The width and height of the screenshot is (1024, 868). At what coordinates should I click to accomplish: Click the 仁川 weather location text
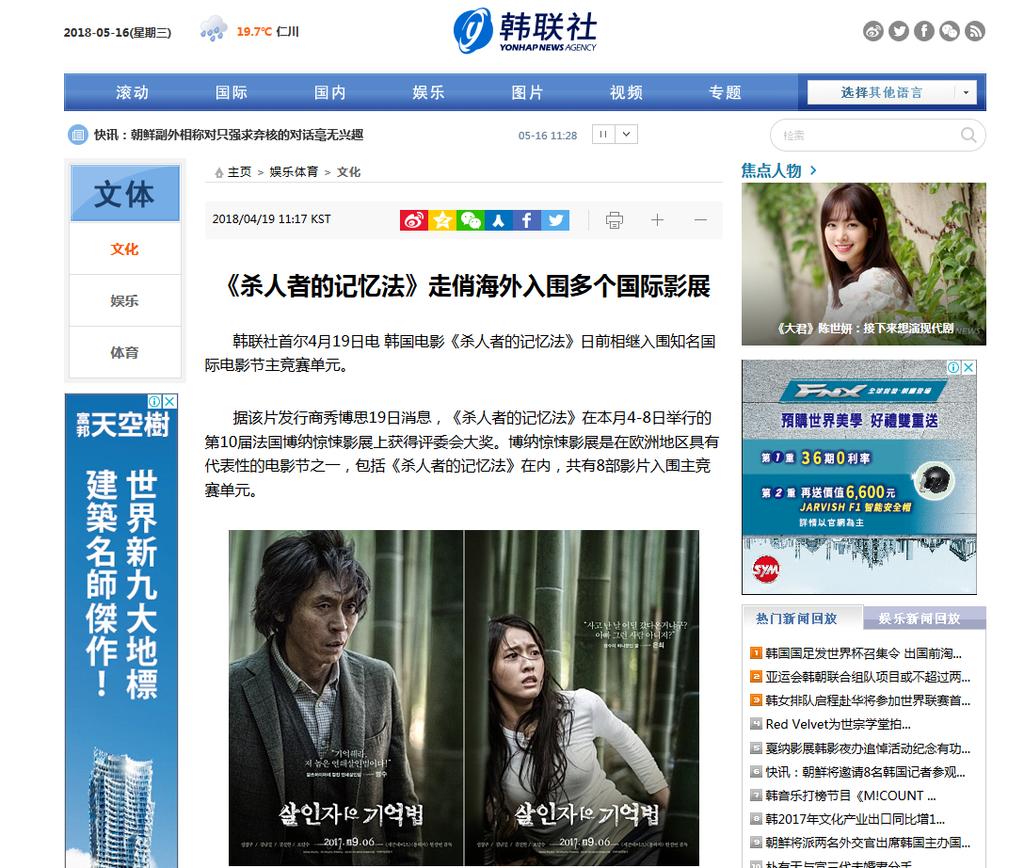click(287, 31)
